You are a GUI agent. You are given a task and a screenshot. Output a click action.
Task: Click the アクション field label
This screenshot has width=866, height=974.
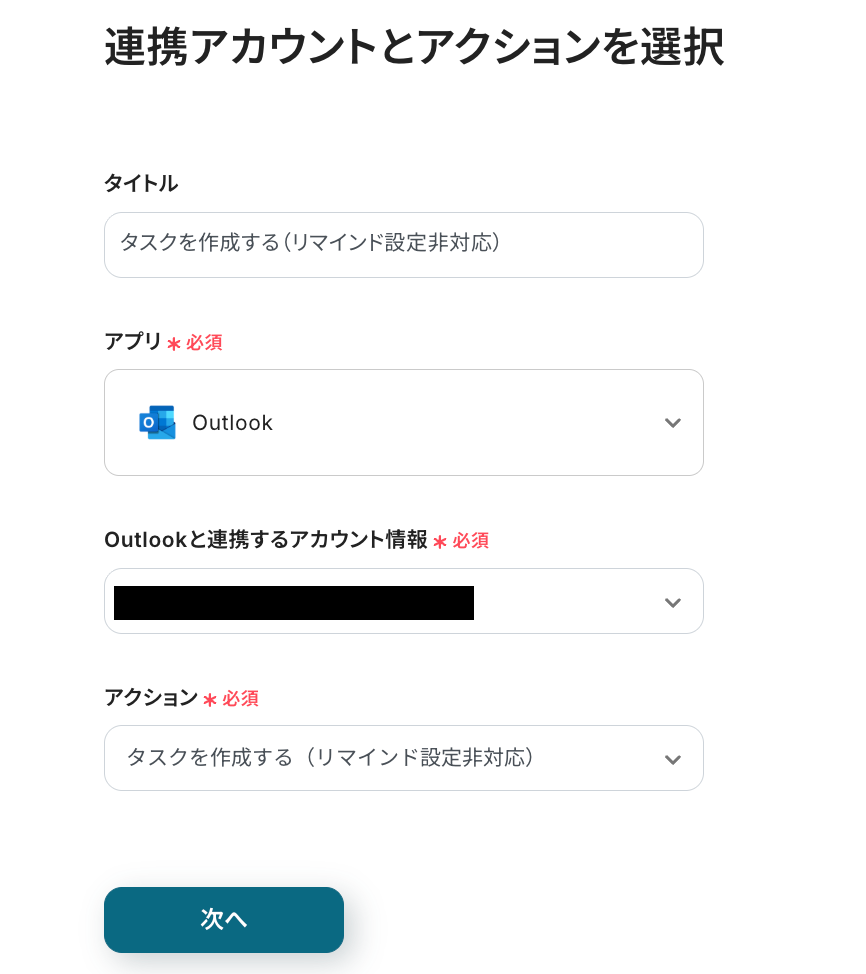[151, 697]
